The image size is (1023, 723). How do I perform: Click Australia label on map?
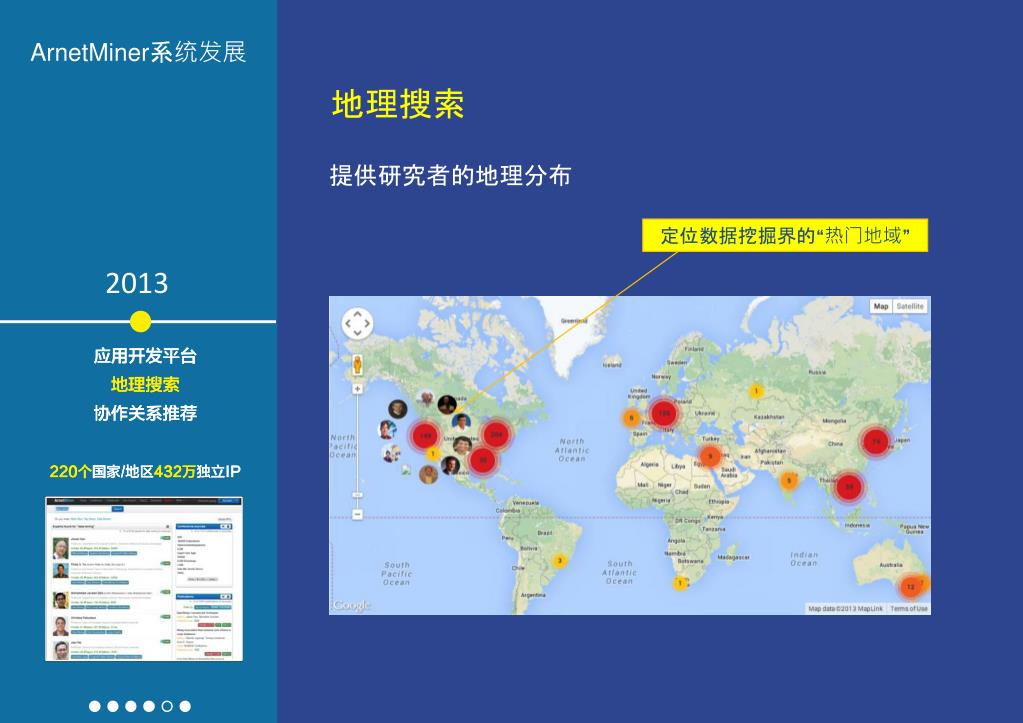[x=891, y=564]
